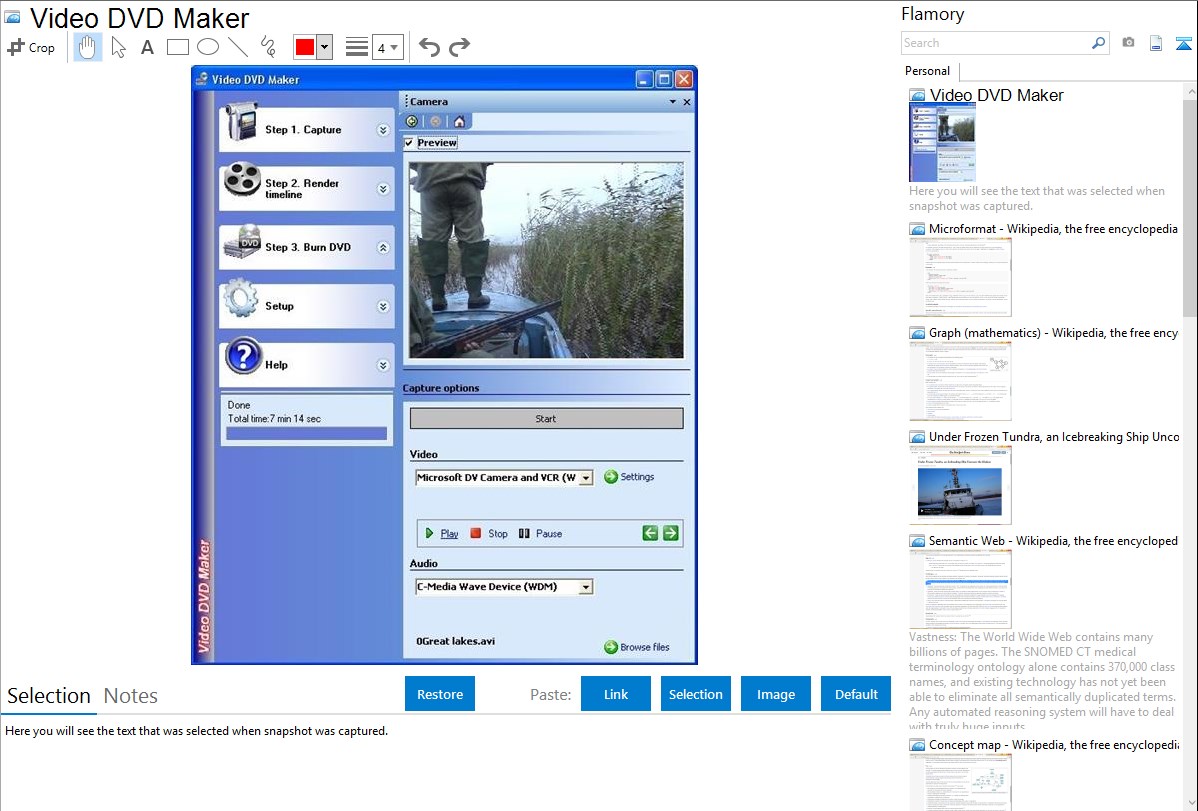Open the Video DVD Maker snapshot thumbnail
The height and width of the screenshot is (811, 1198).
pos(942,143)
